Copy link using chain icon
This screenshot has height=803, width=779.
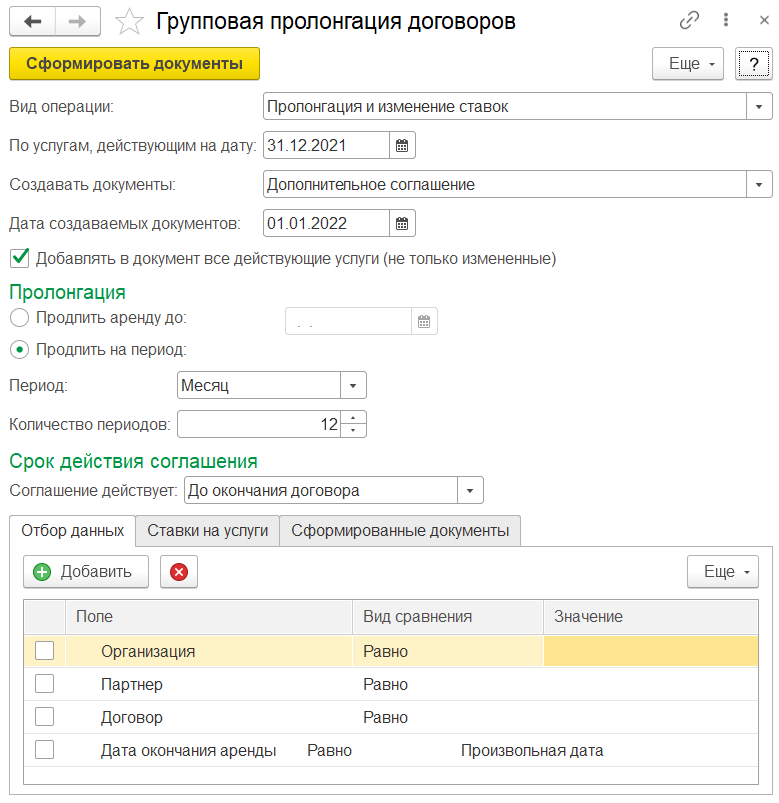click(x=689, y=20)
